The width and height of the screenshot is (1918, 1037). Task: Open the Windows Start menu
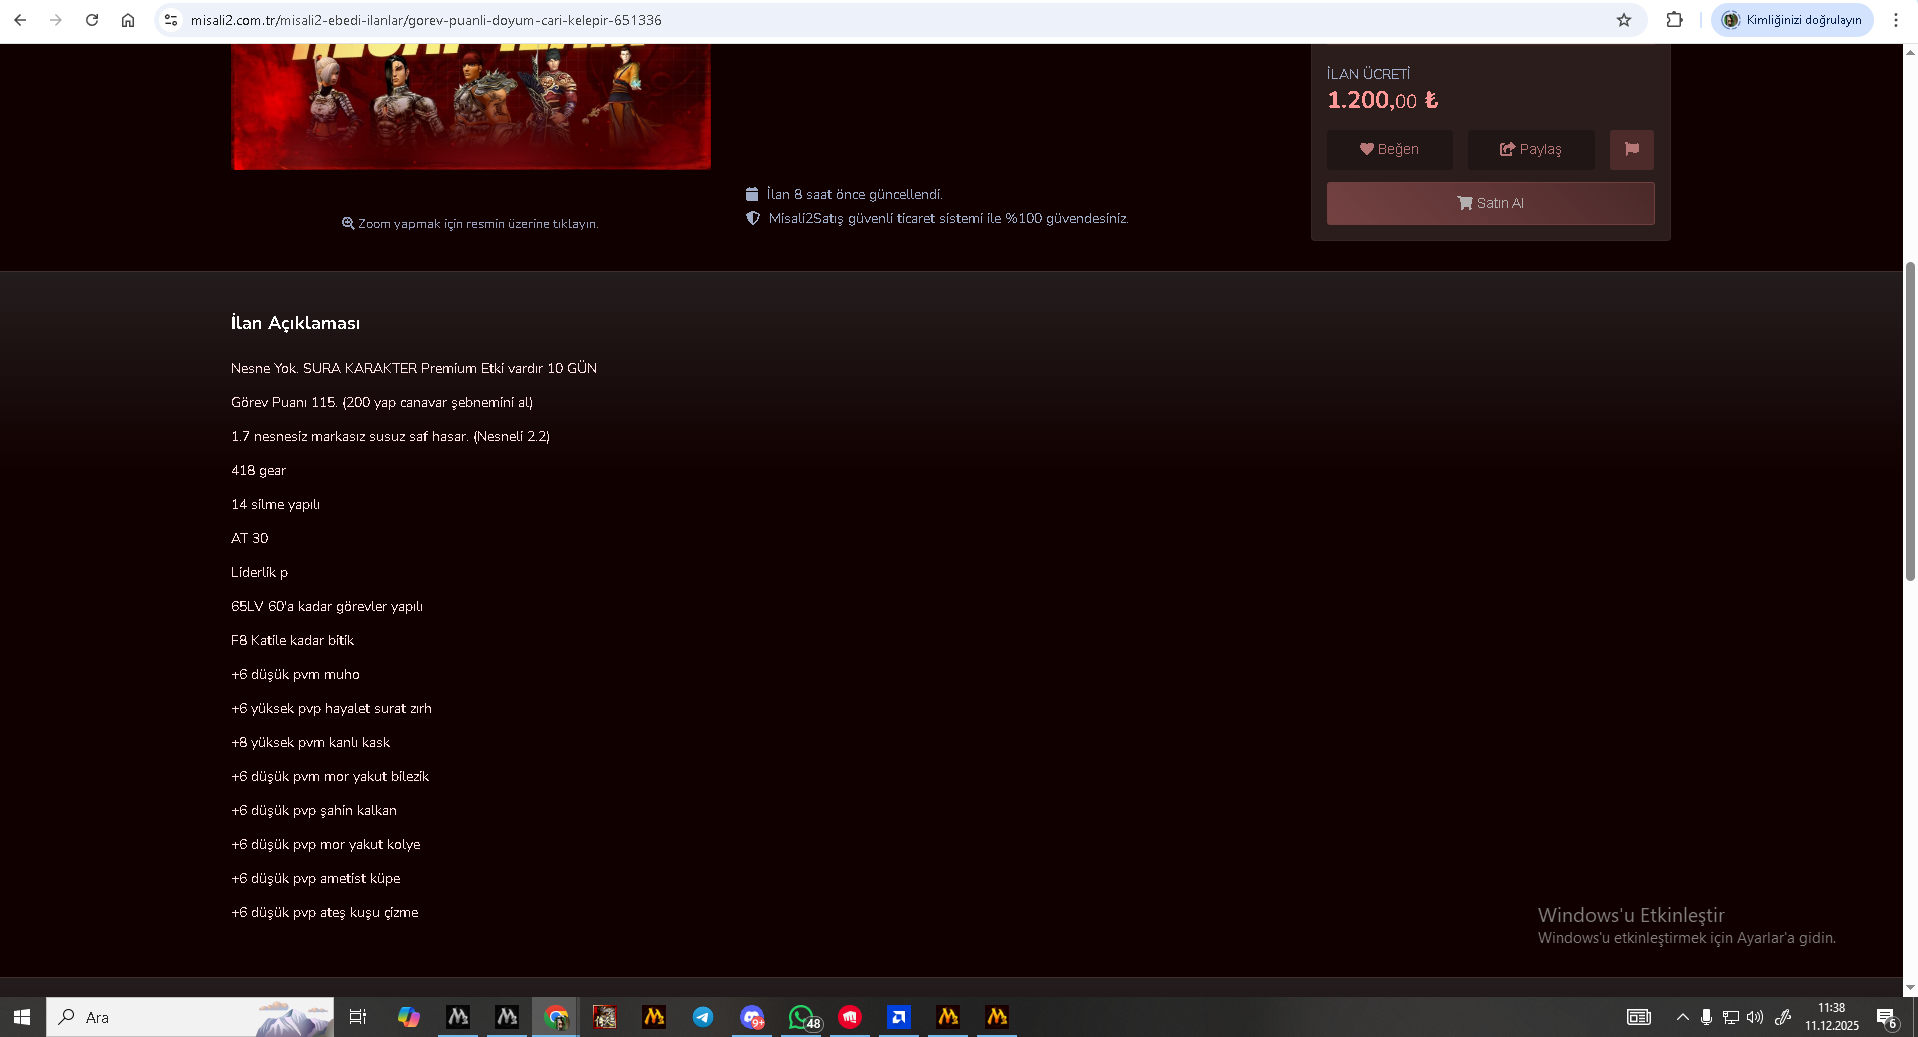click(x=22, y=1017)
